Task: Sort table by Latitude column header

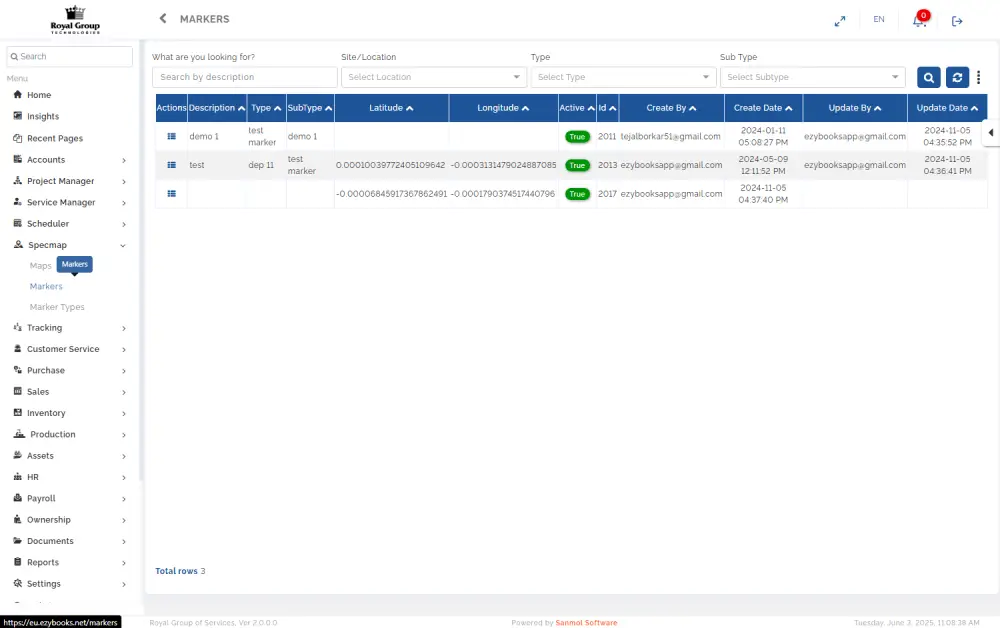Action: [x=391, y=108]
